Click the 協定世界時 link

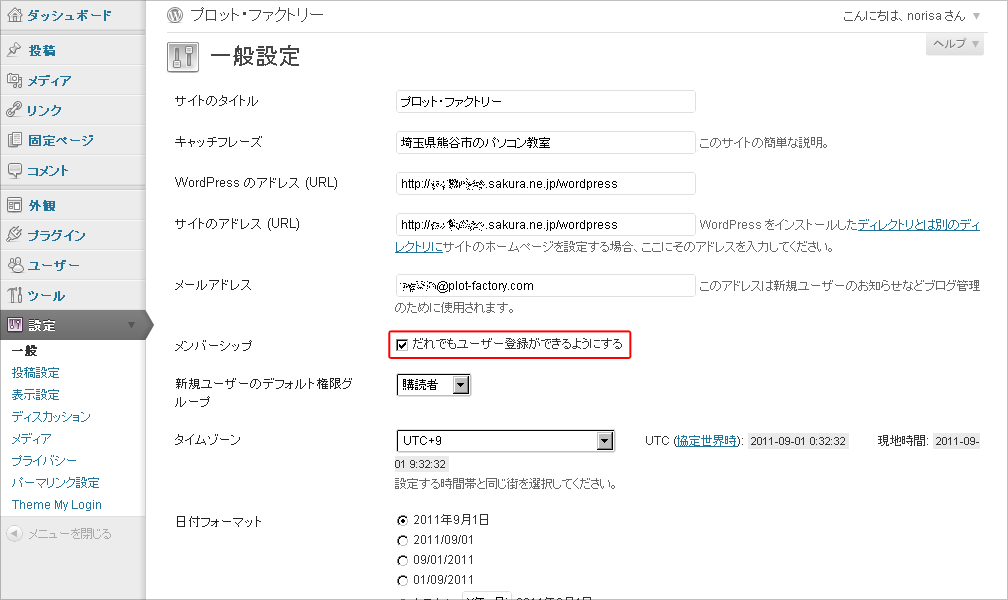[707, 441]
